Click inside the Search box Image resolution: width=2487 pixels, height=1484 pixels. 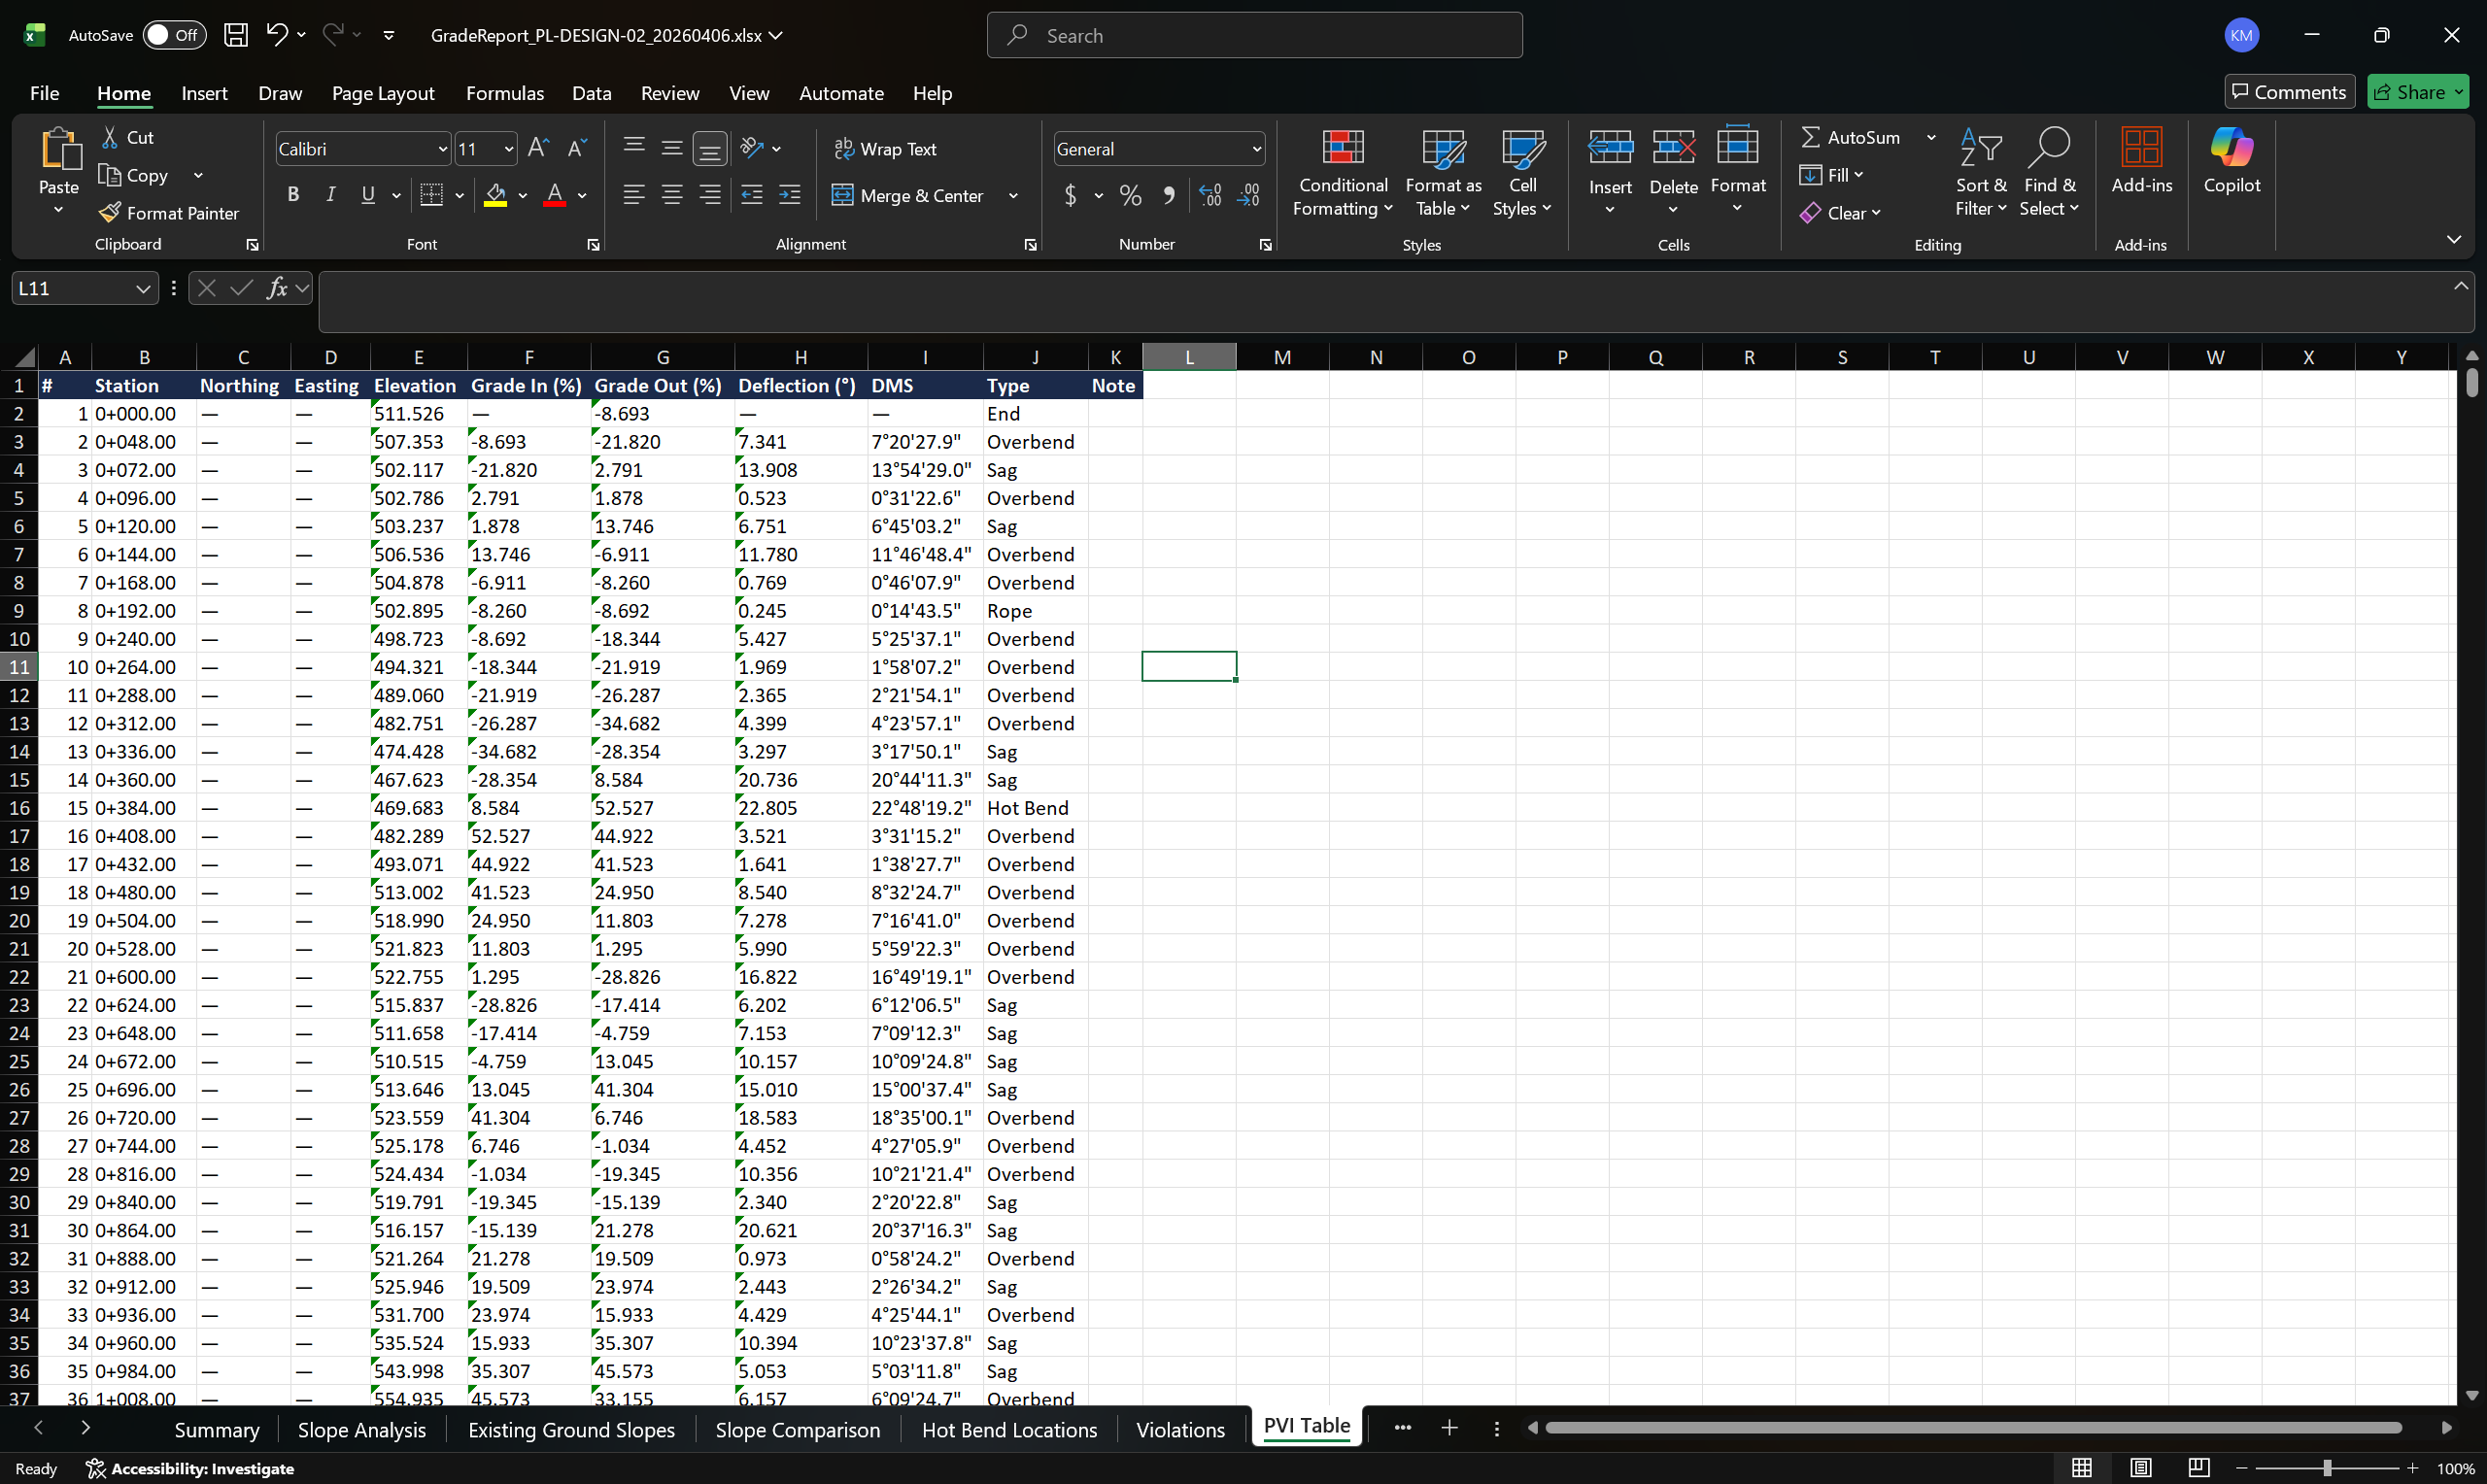(1253, 34)
